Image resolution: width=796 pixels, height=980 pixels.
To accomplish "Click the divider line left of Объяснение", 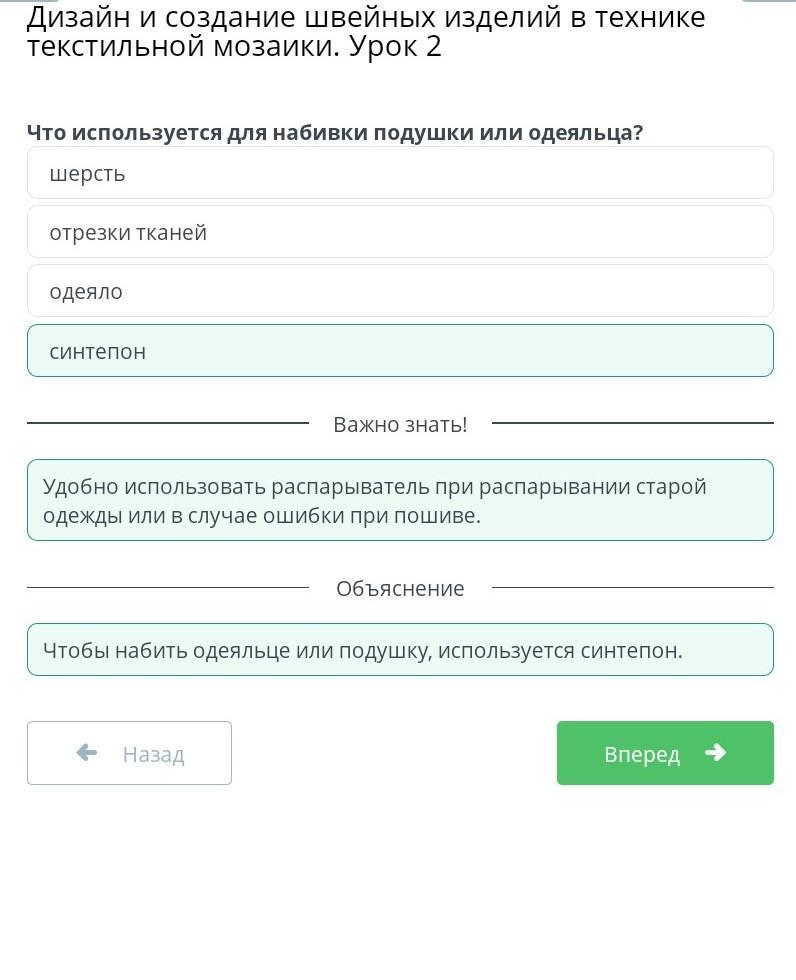I will click(x=168, y=588).
